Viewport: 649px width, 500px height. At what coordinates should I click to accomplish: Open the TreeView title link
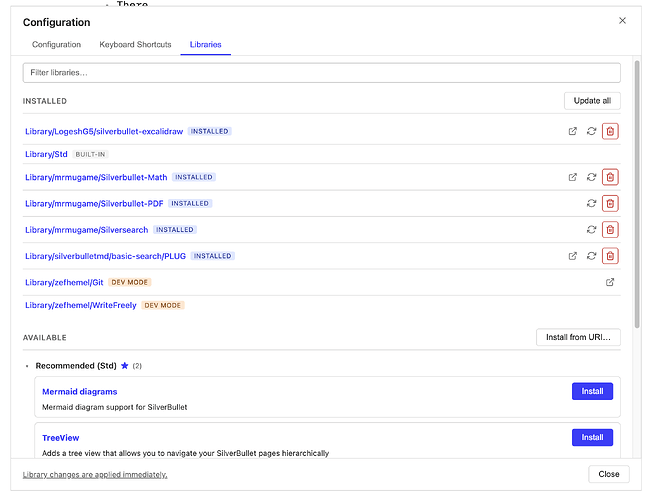(60, 438)
